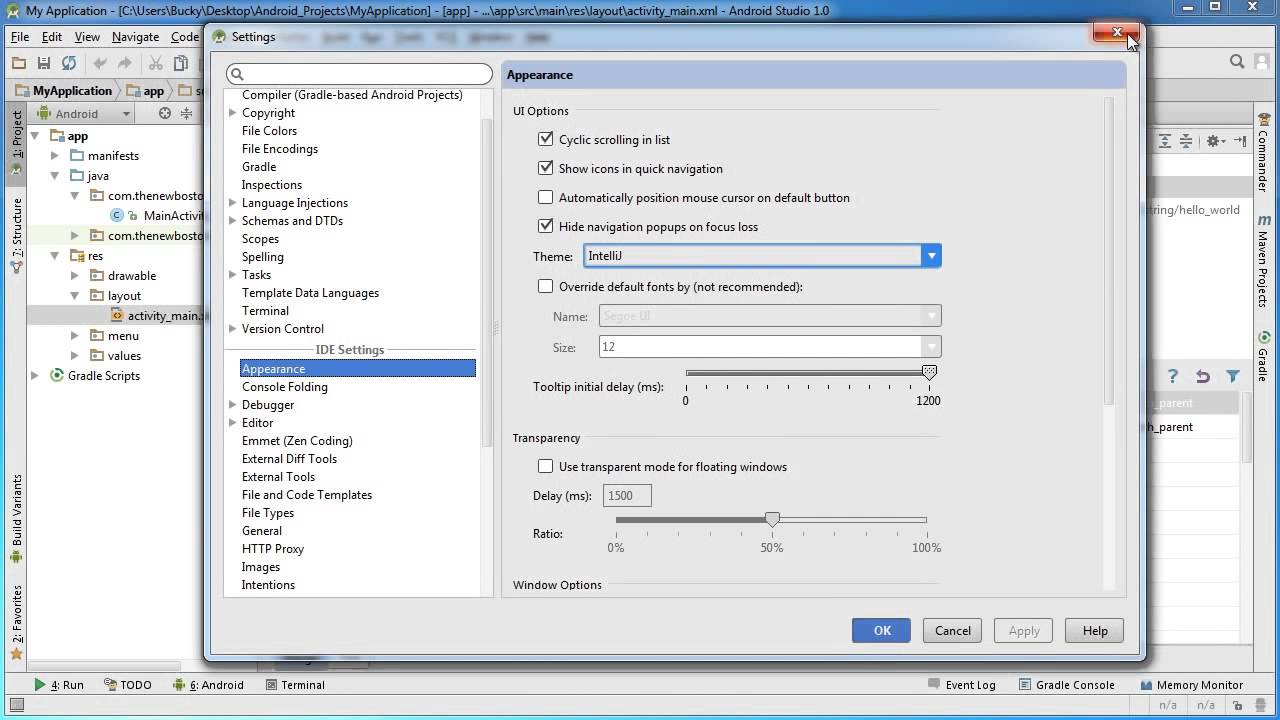Open the Navigate menu
Screen dimensions: 1280x720
point(135,36)
